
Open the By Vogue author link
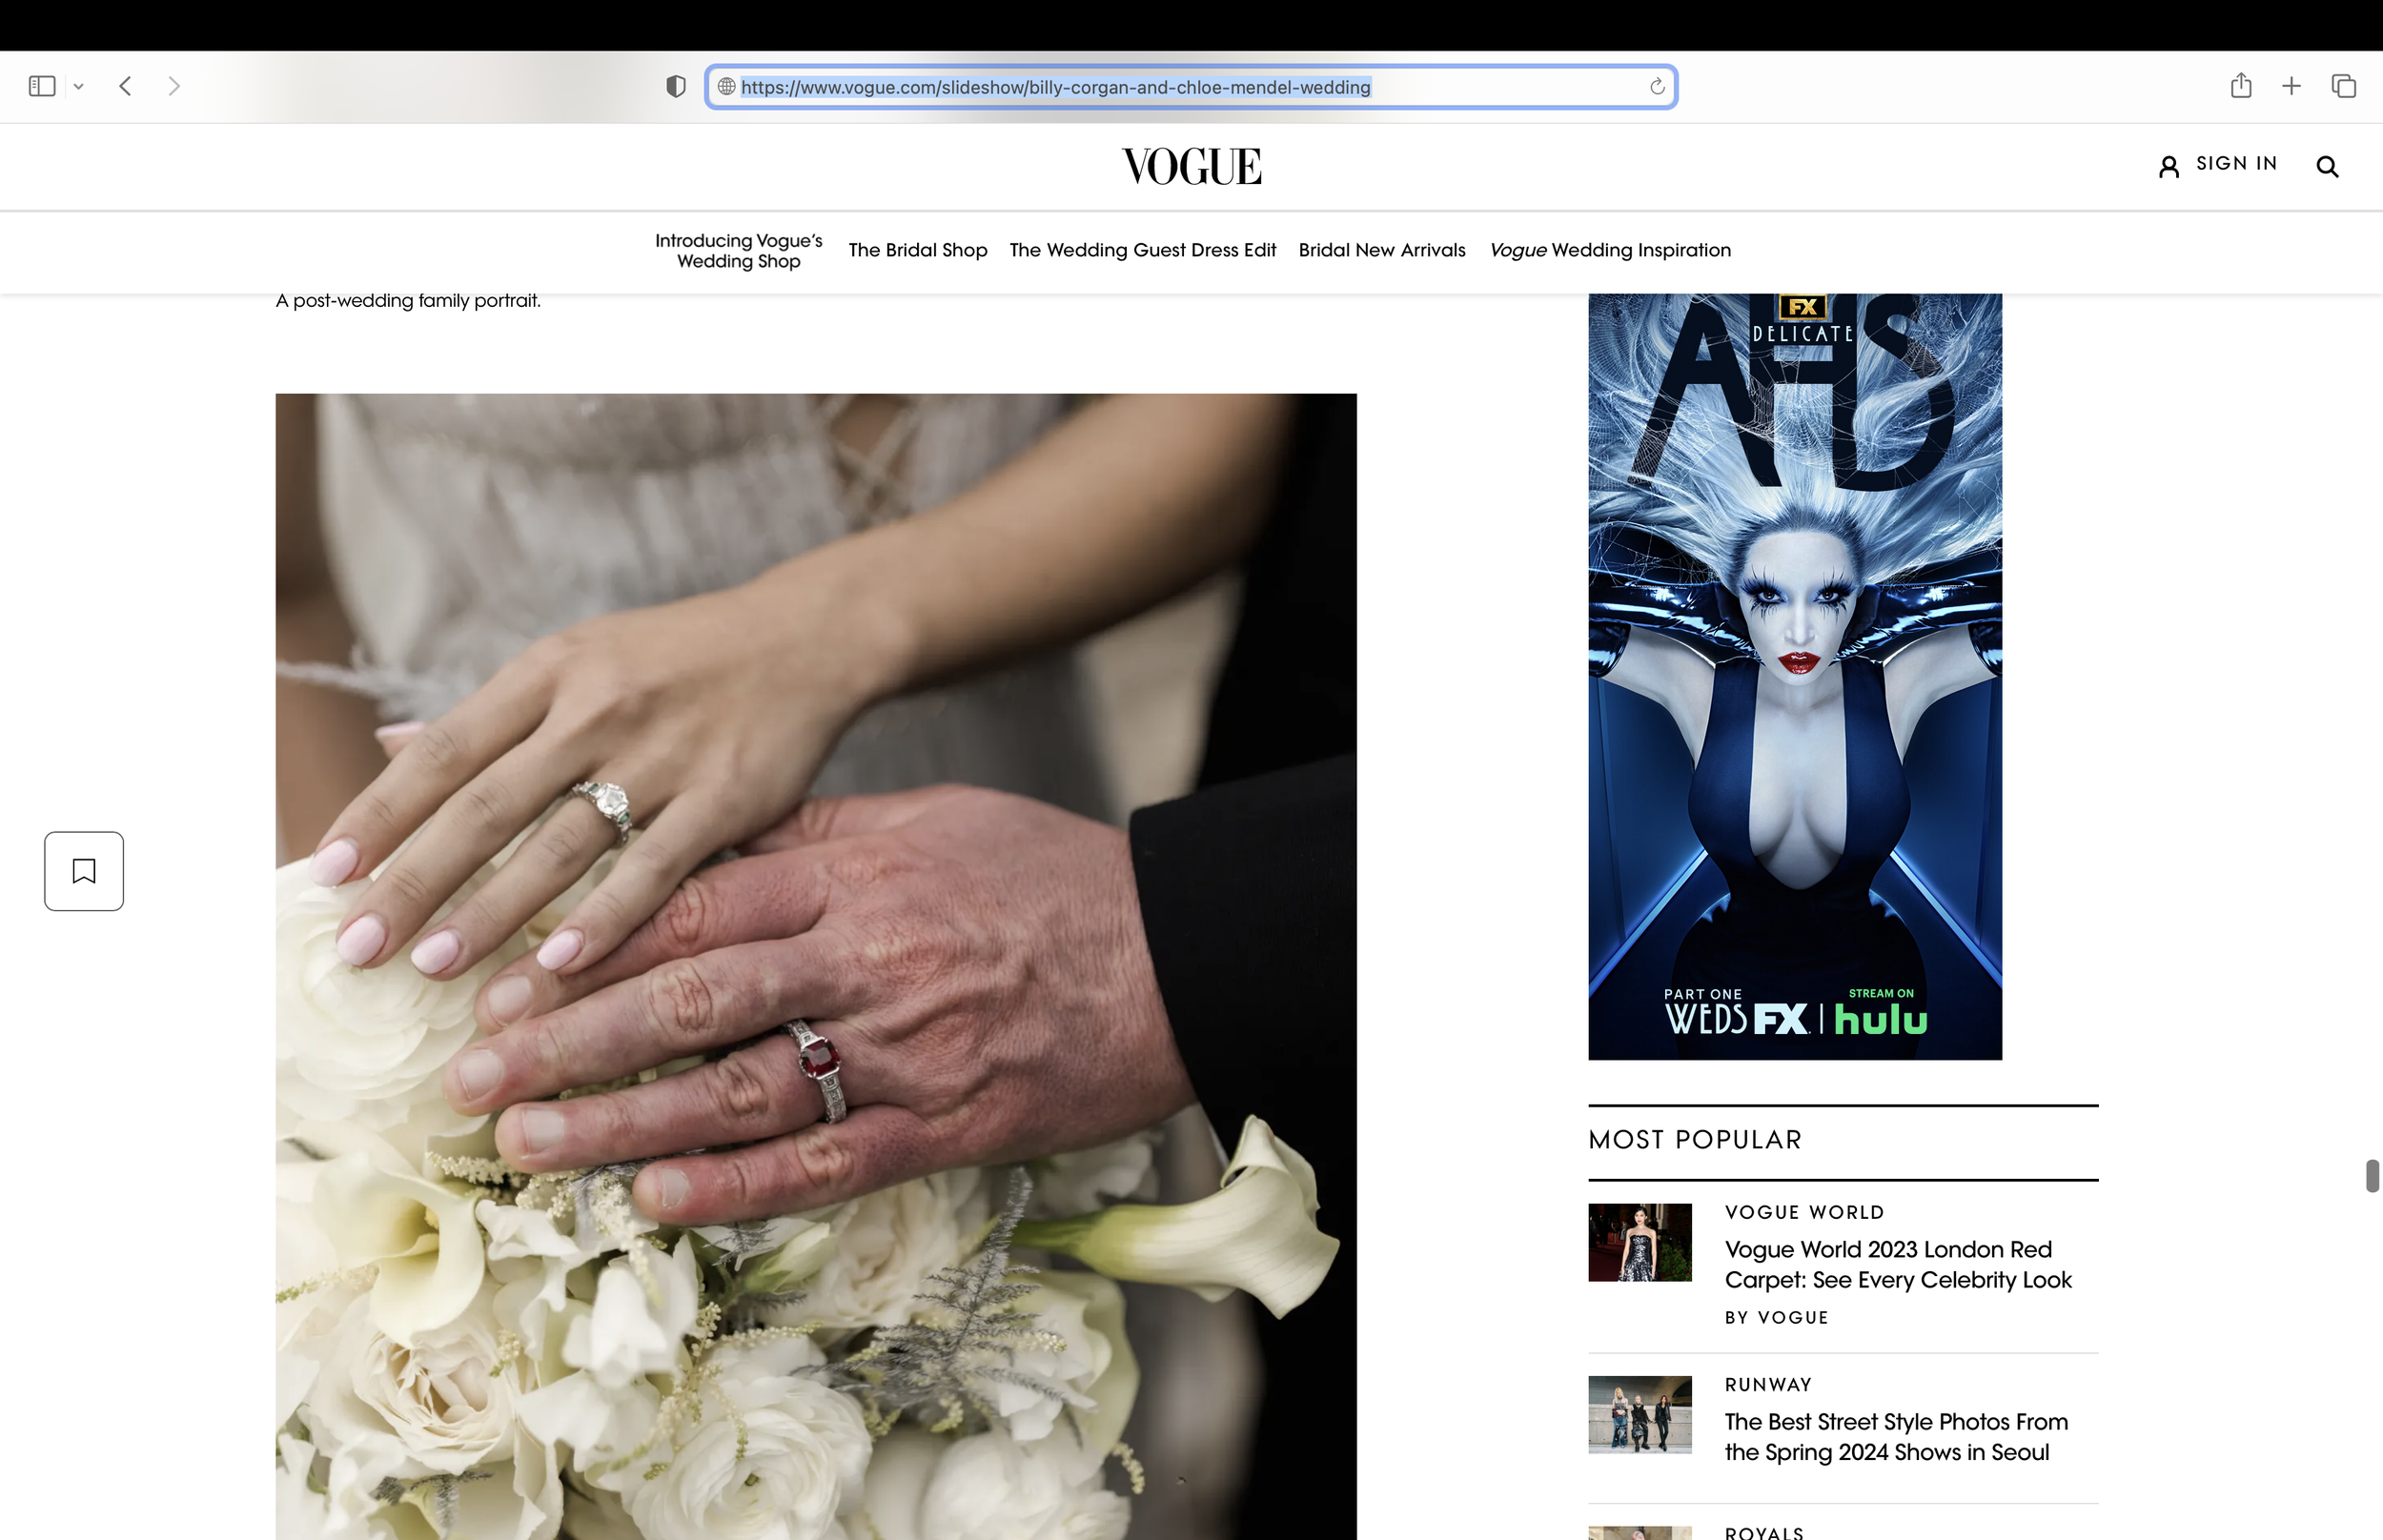[x=1776, y=1318]
